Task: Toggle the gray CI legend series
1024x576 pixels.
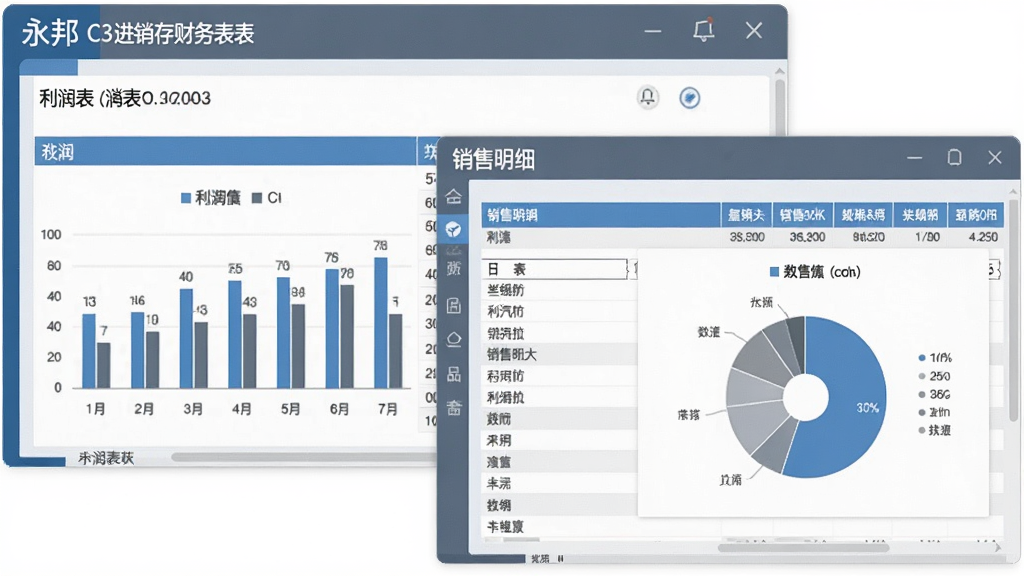Action: coord(267,198)
